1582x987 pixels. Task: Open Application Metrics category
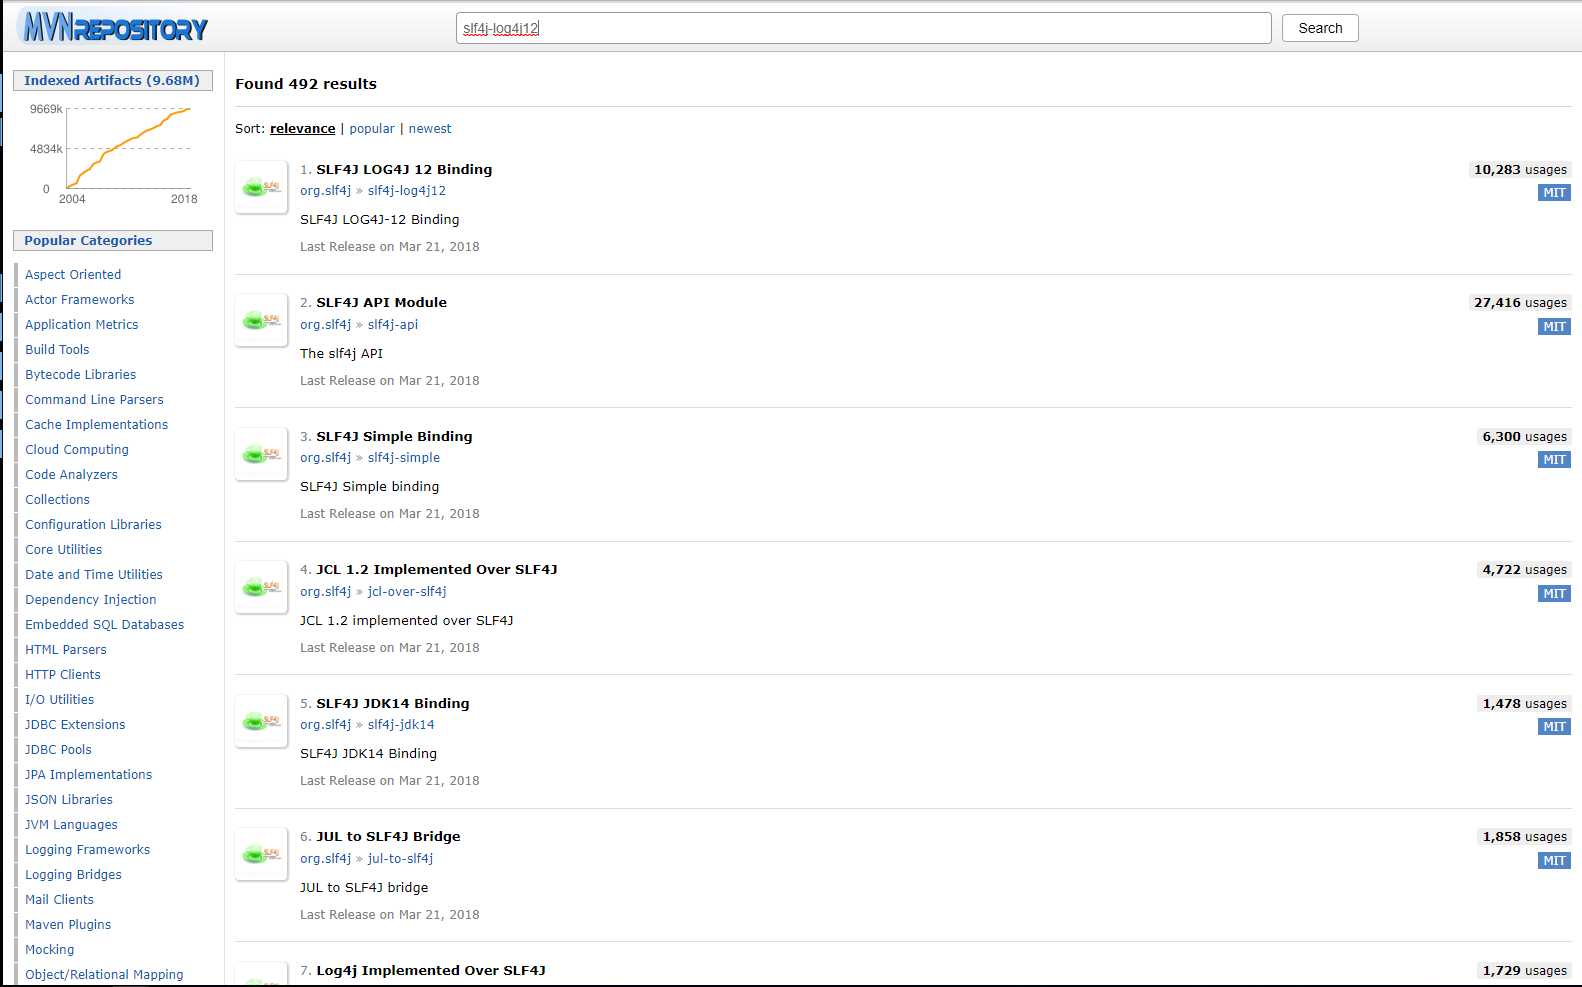82,325
